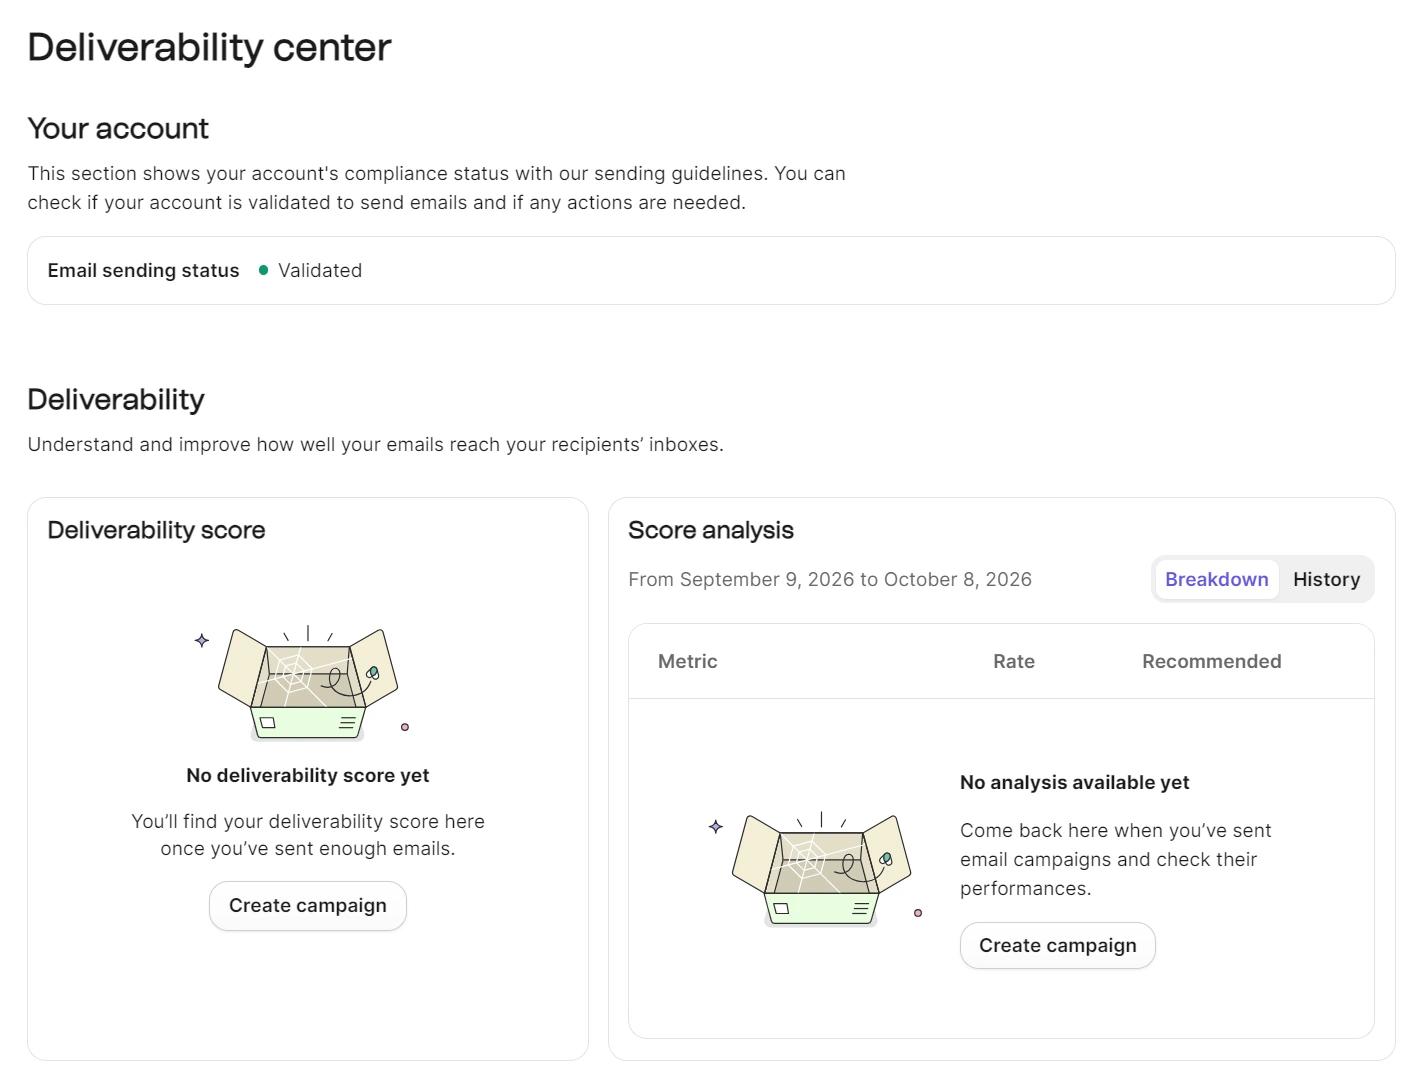The image size is (1423, 1075).
Task: Click the empty box illustration in Deliverability score
Action: point(308,683)
